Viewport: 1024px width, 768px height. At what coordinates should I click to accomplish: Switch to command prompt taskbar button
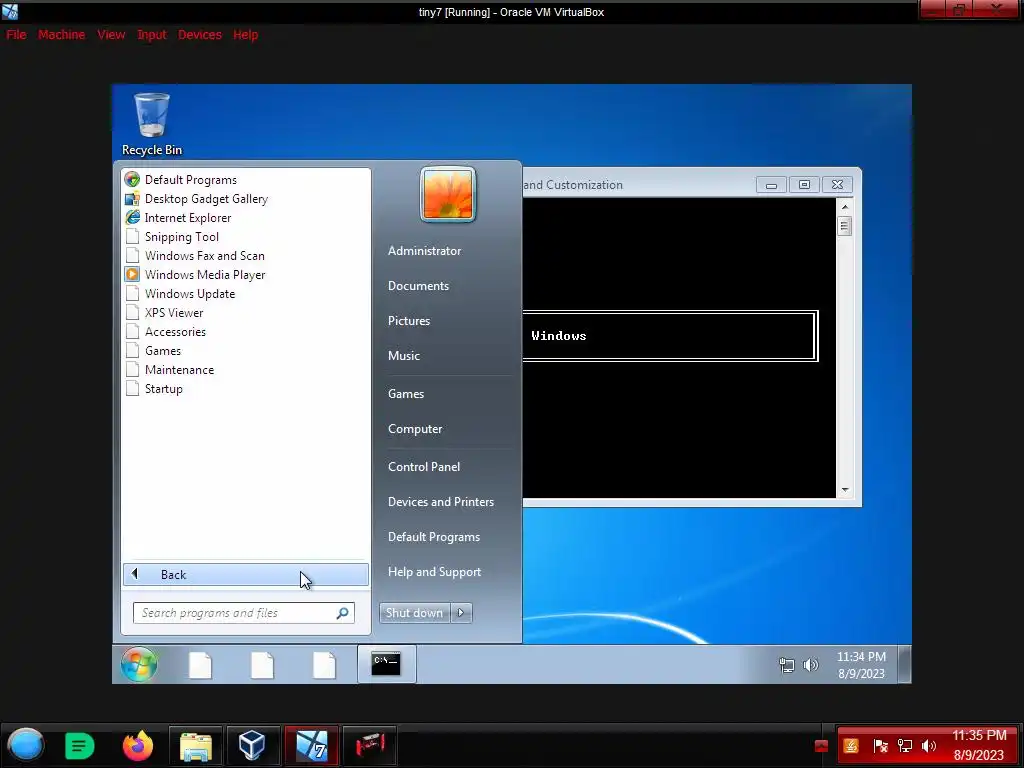[x=387, y=664]
